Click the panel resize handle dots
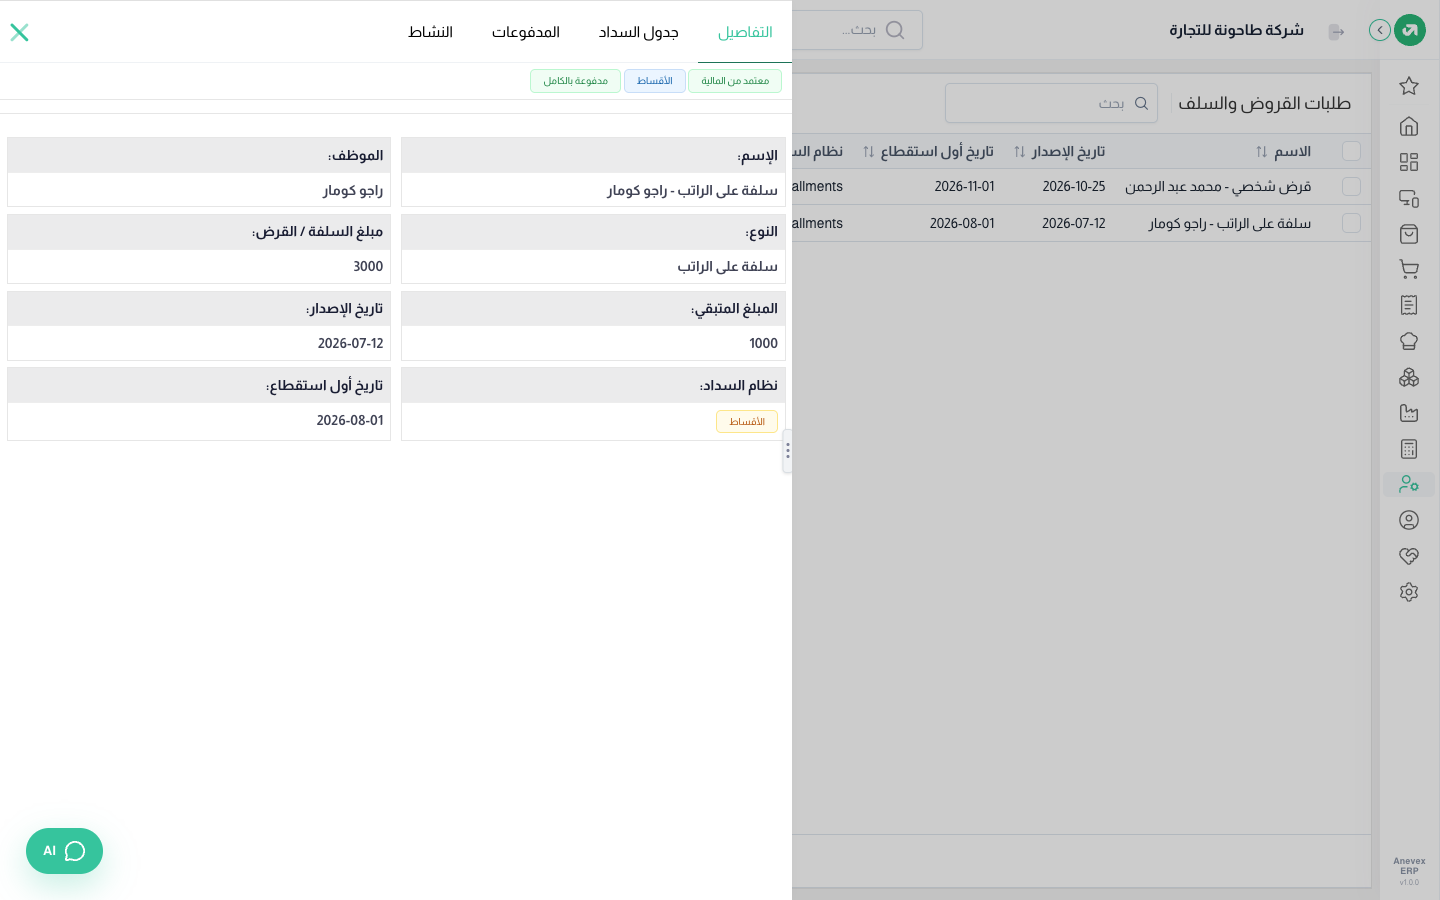Screen dimensions: 1440x900 click(788, 451)
